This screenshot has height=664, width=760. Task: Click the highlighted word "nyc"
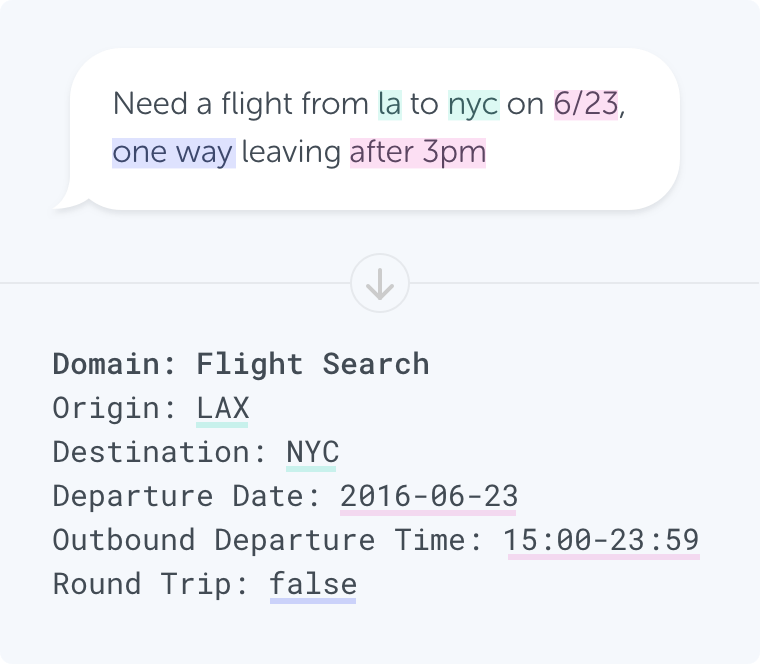coord(473,104)
